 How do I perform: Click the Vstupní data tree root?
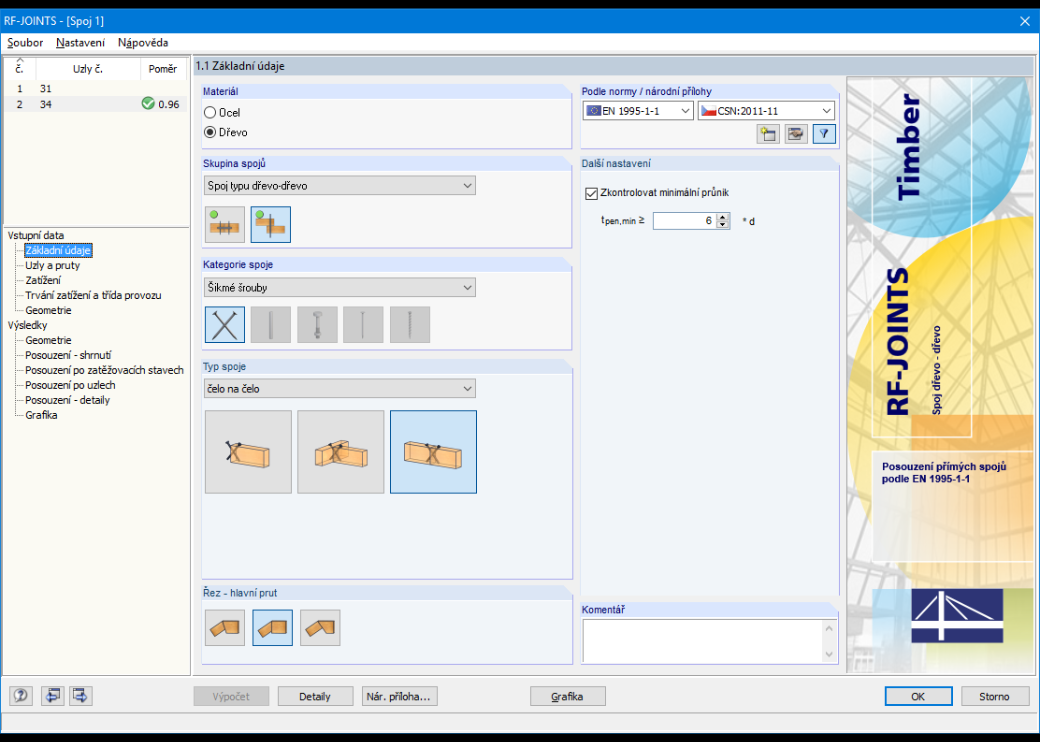36,235
